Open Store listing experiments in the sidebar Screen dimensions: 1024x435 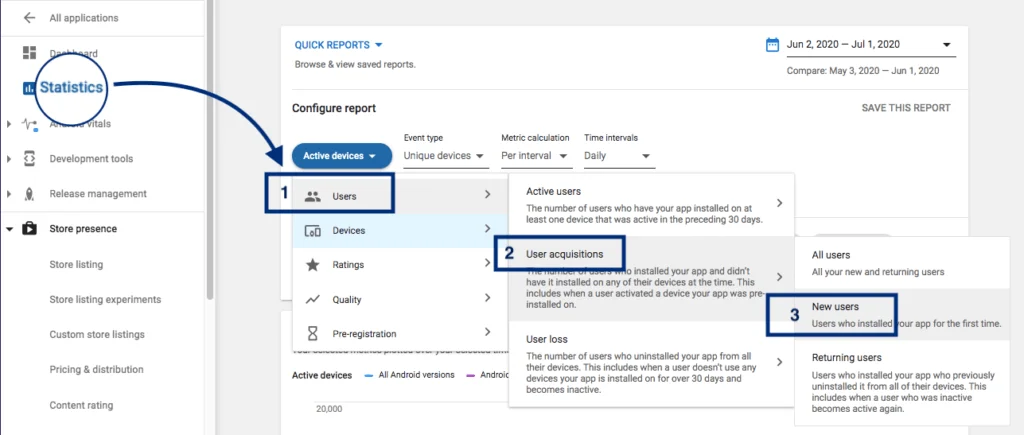tap(105, 299)
